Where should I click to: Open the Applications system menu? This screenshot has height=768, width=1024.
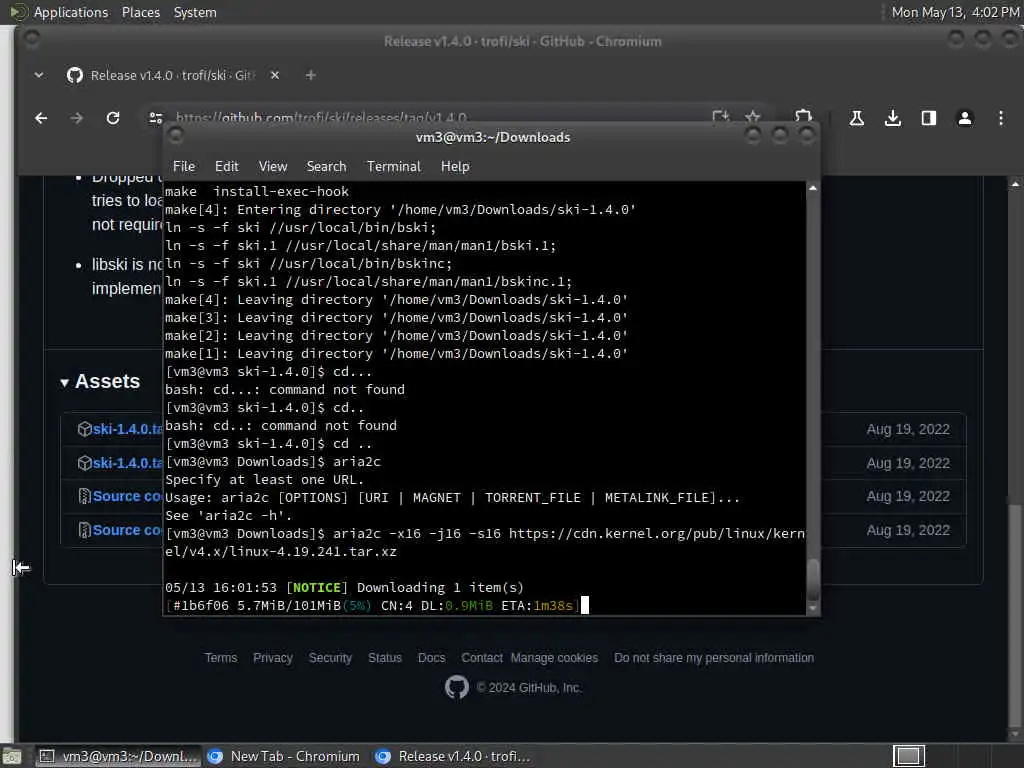[71, 12]
